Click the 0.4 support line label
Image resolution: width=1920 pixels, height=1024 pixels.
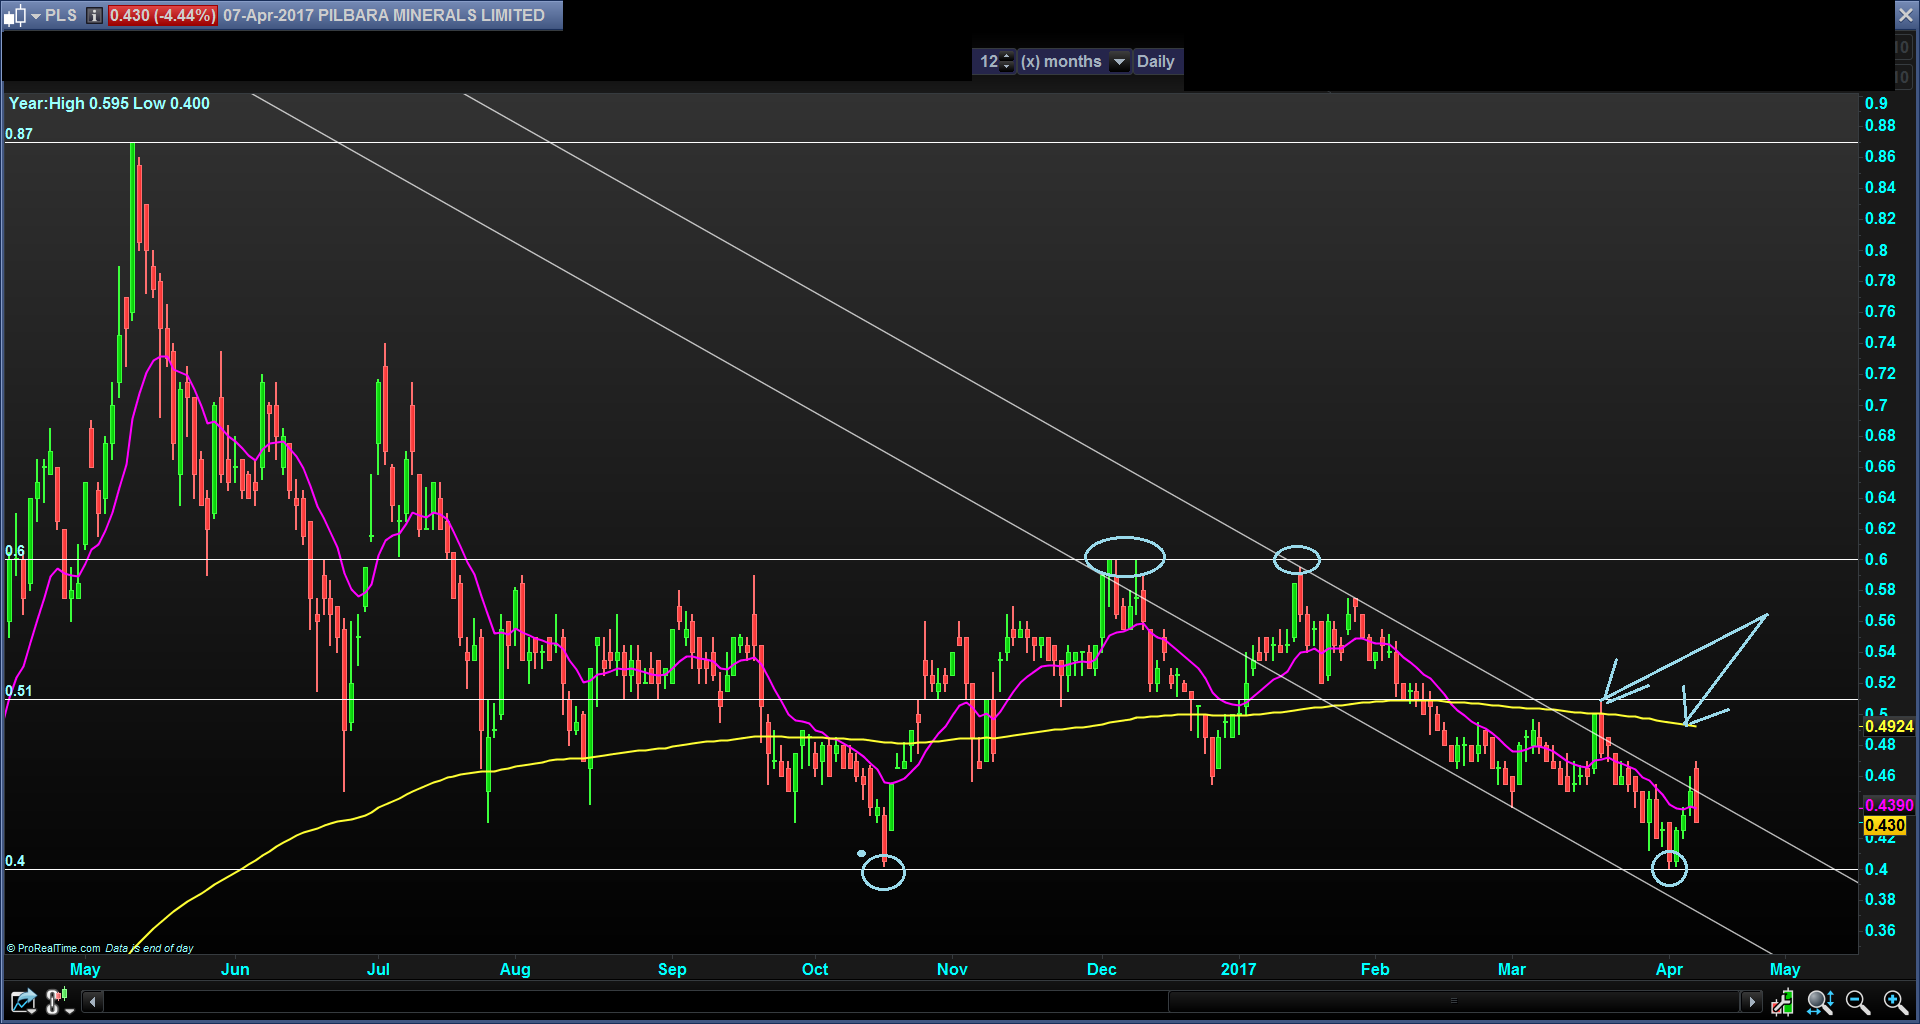pyautogui.click(x=15, y=861)
